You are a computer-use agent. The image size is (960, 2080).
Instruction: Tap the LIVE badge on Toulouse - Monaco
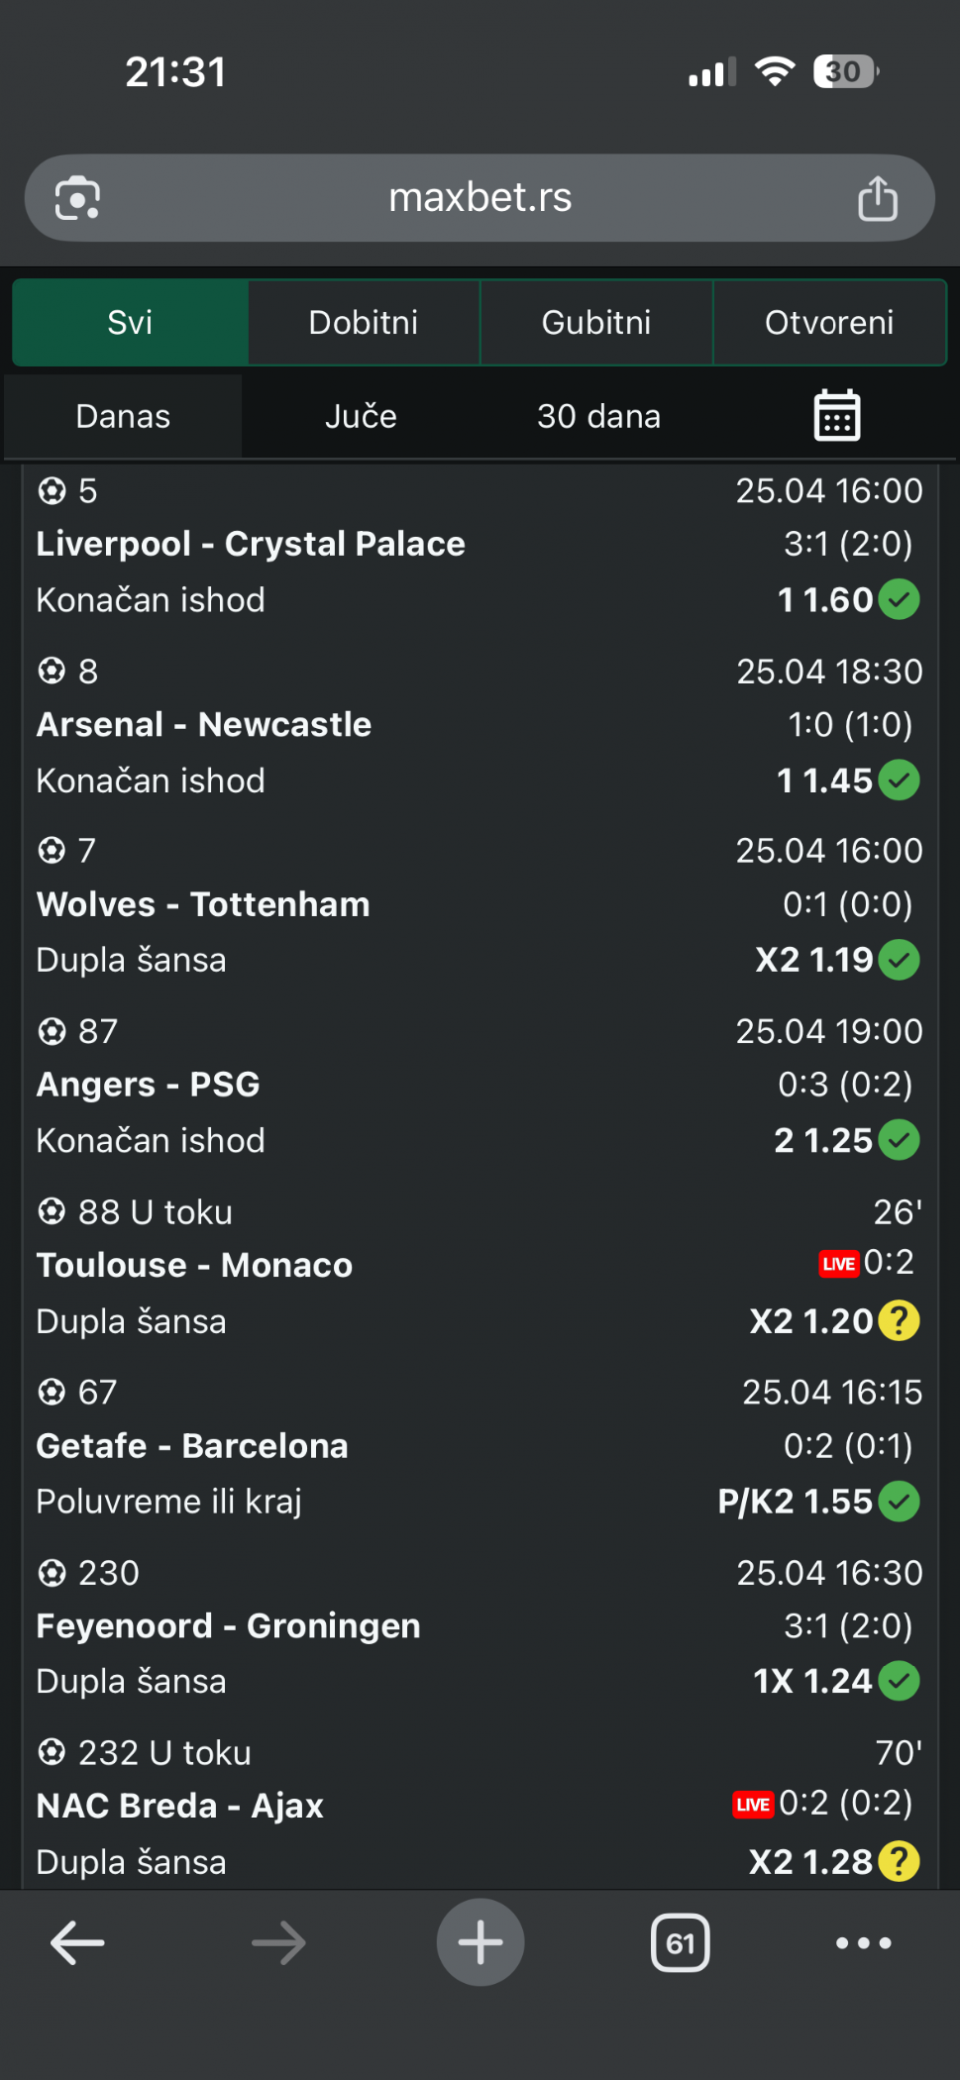pos(838,1264)
